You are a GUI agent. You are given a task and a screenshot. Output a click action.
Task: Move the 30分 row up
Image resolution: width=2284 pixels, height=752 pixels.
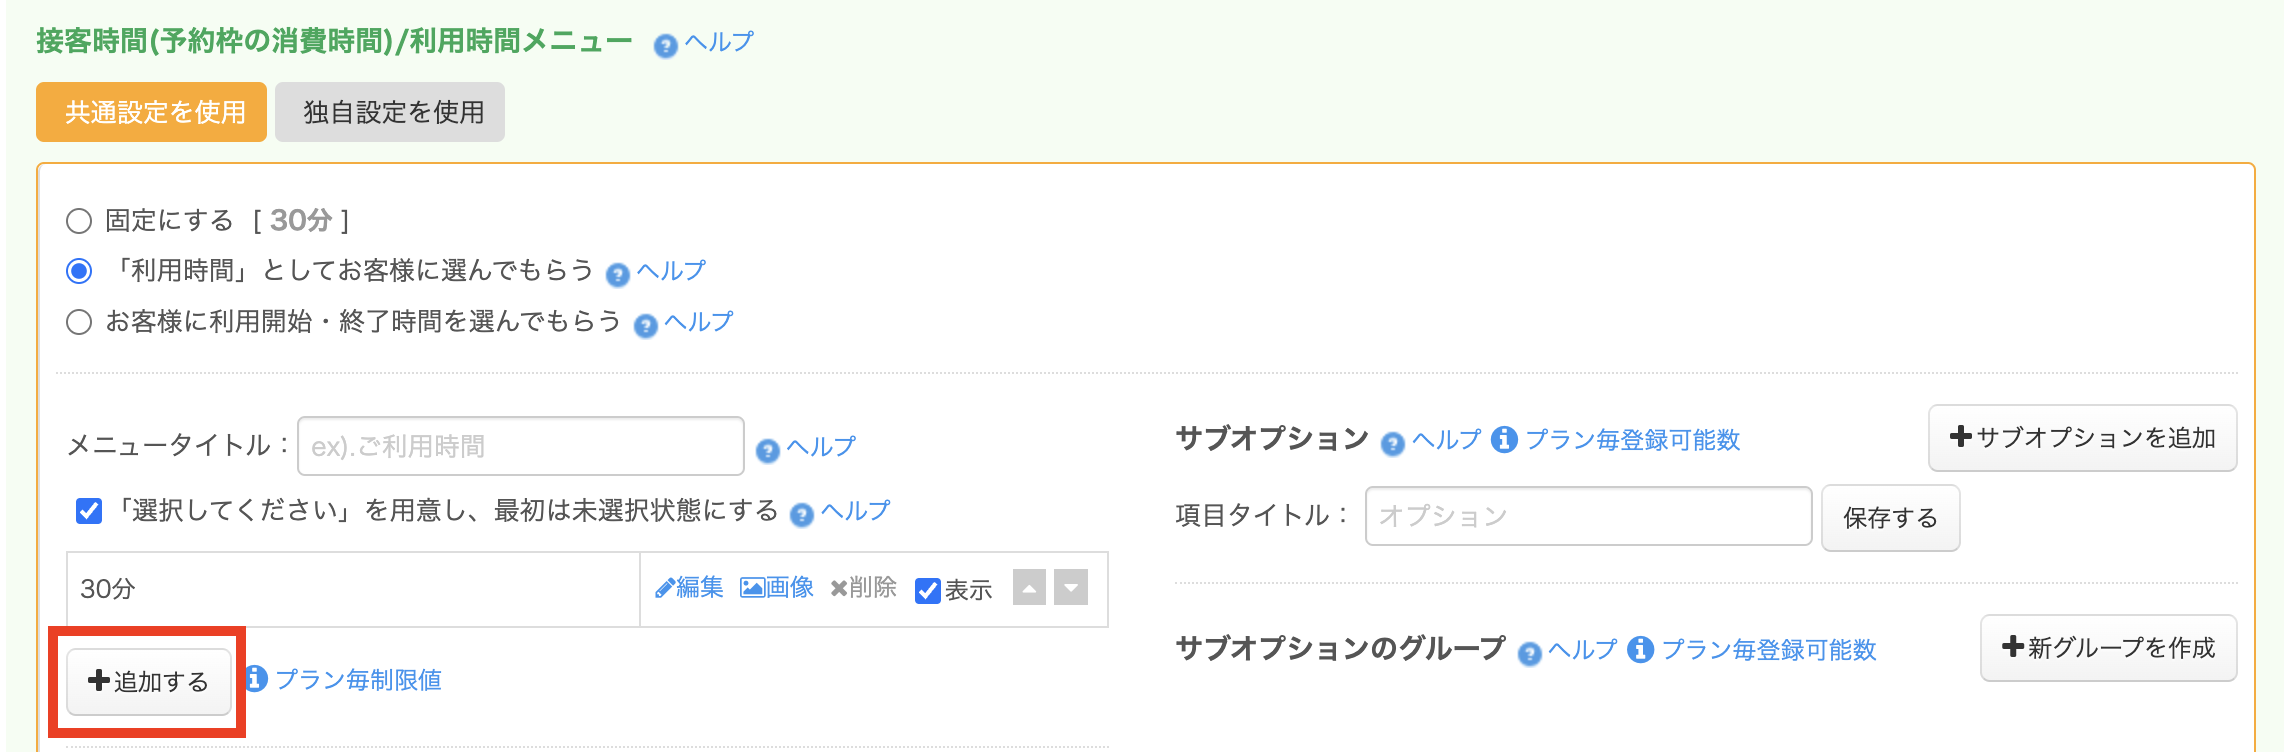tap(1029, 588)
